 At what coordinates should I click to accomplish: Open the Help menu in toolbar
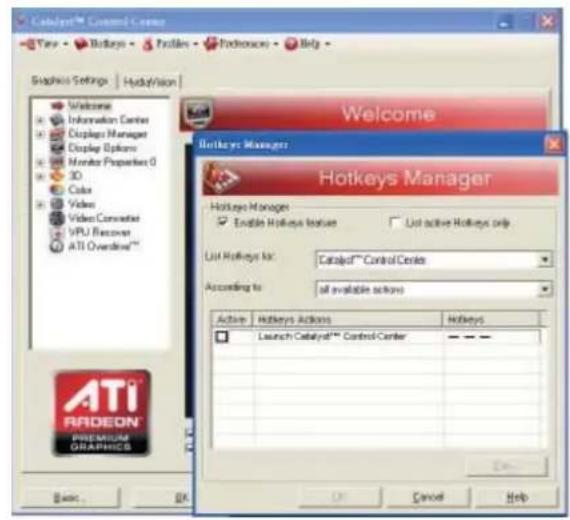point(307,44)
